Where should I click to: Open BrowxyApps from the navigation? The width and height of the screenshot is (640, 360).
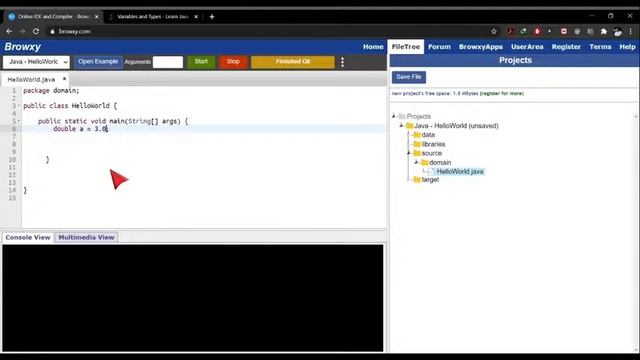click(481, 47)
